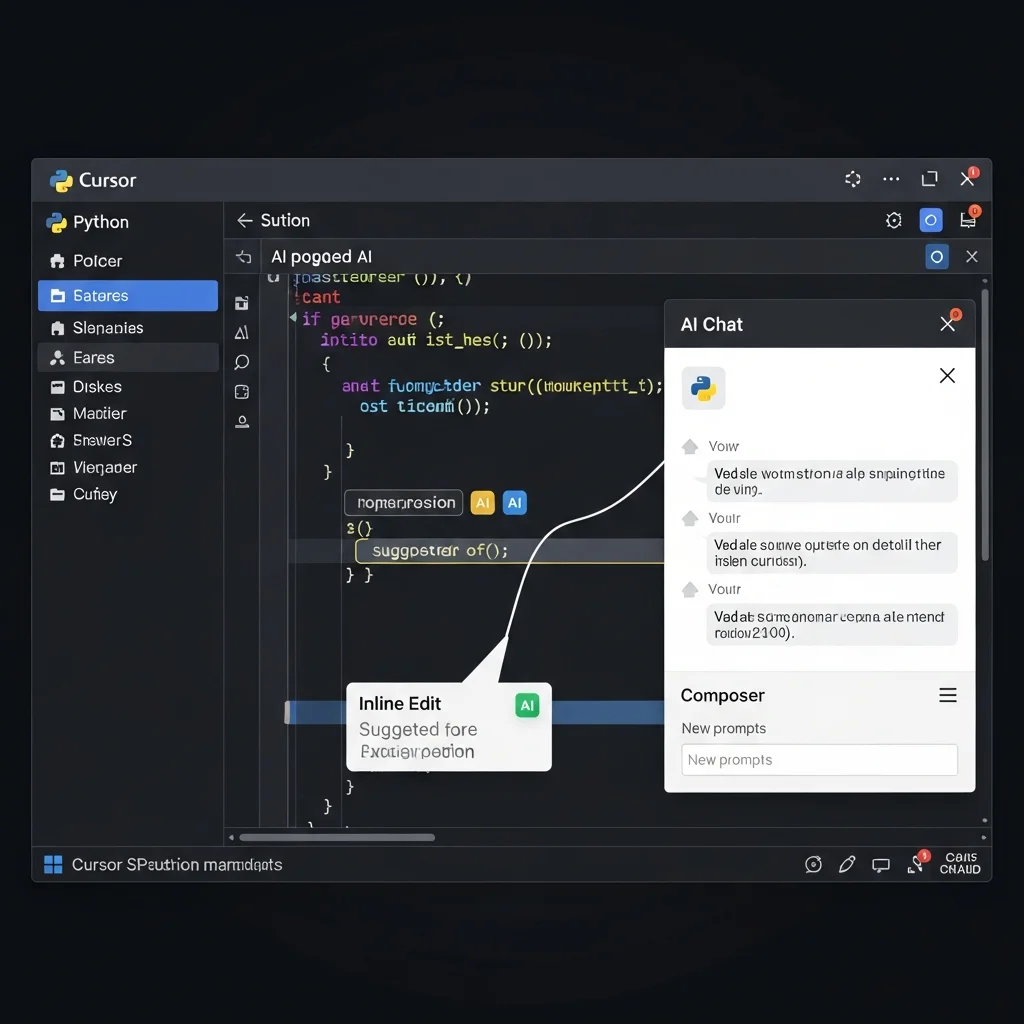Toggle the orange AI chip in the code editor

[483, 503]
